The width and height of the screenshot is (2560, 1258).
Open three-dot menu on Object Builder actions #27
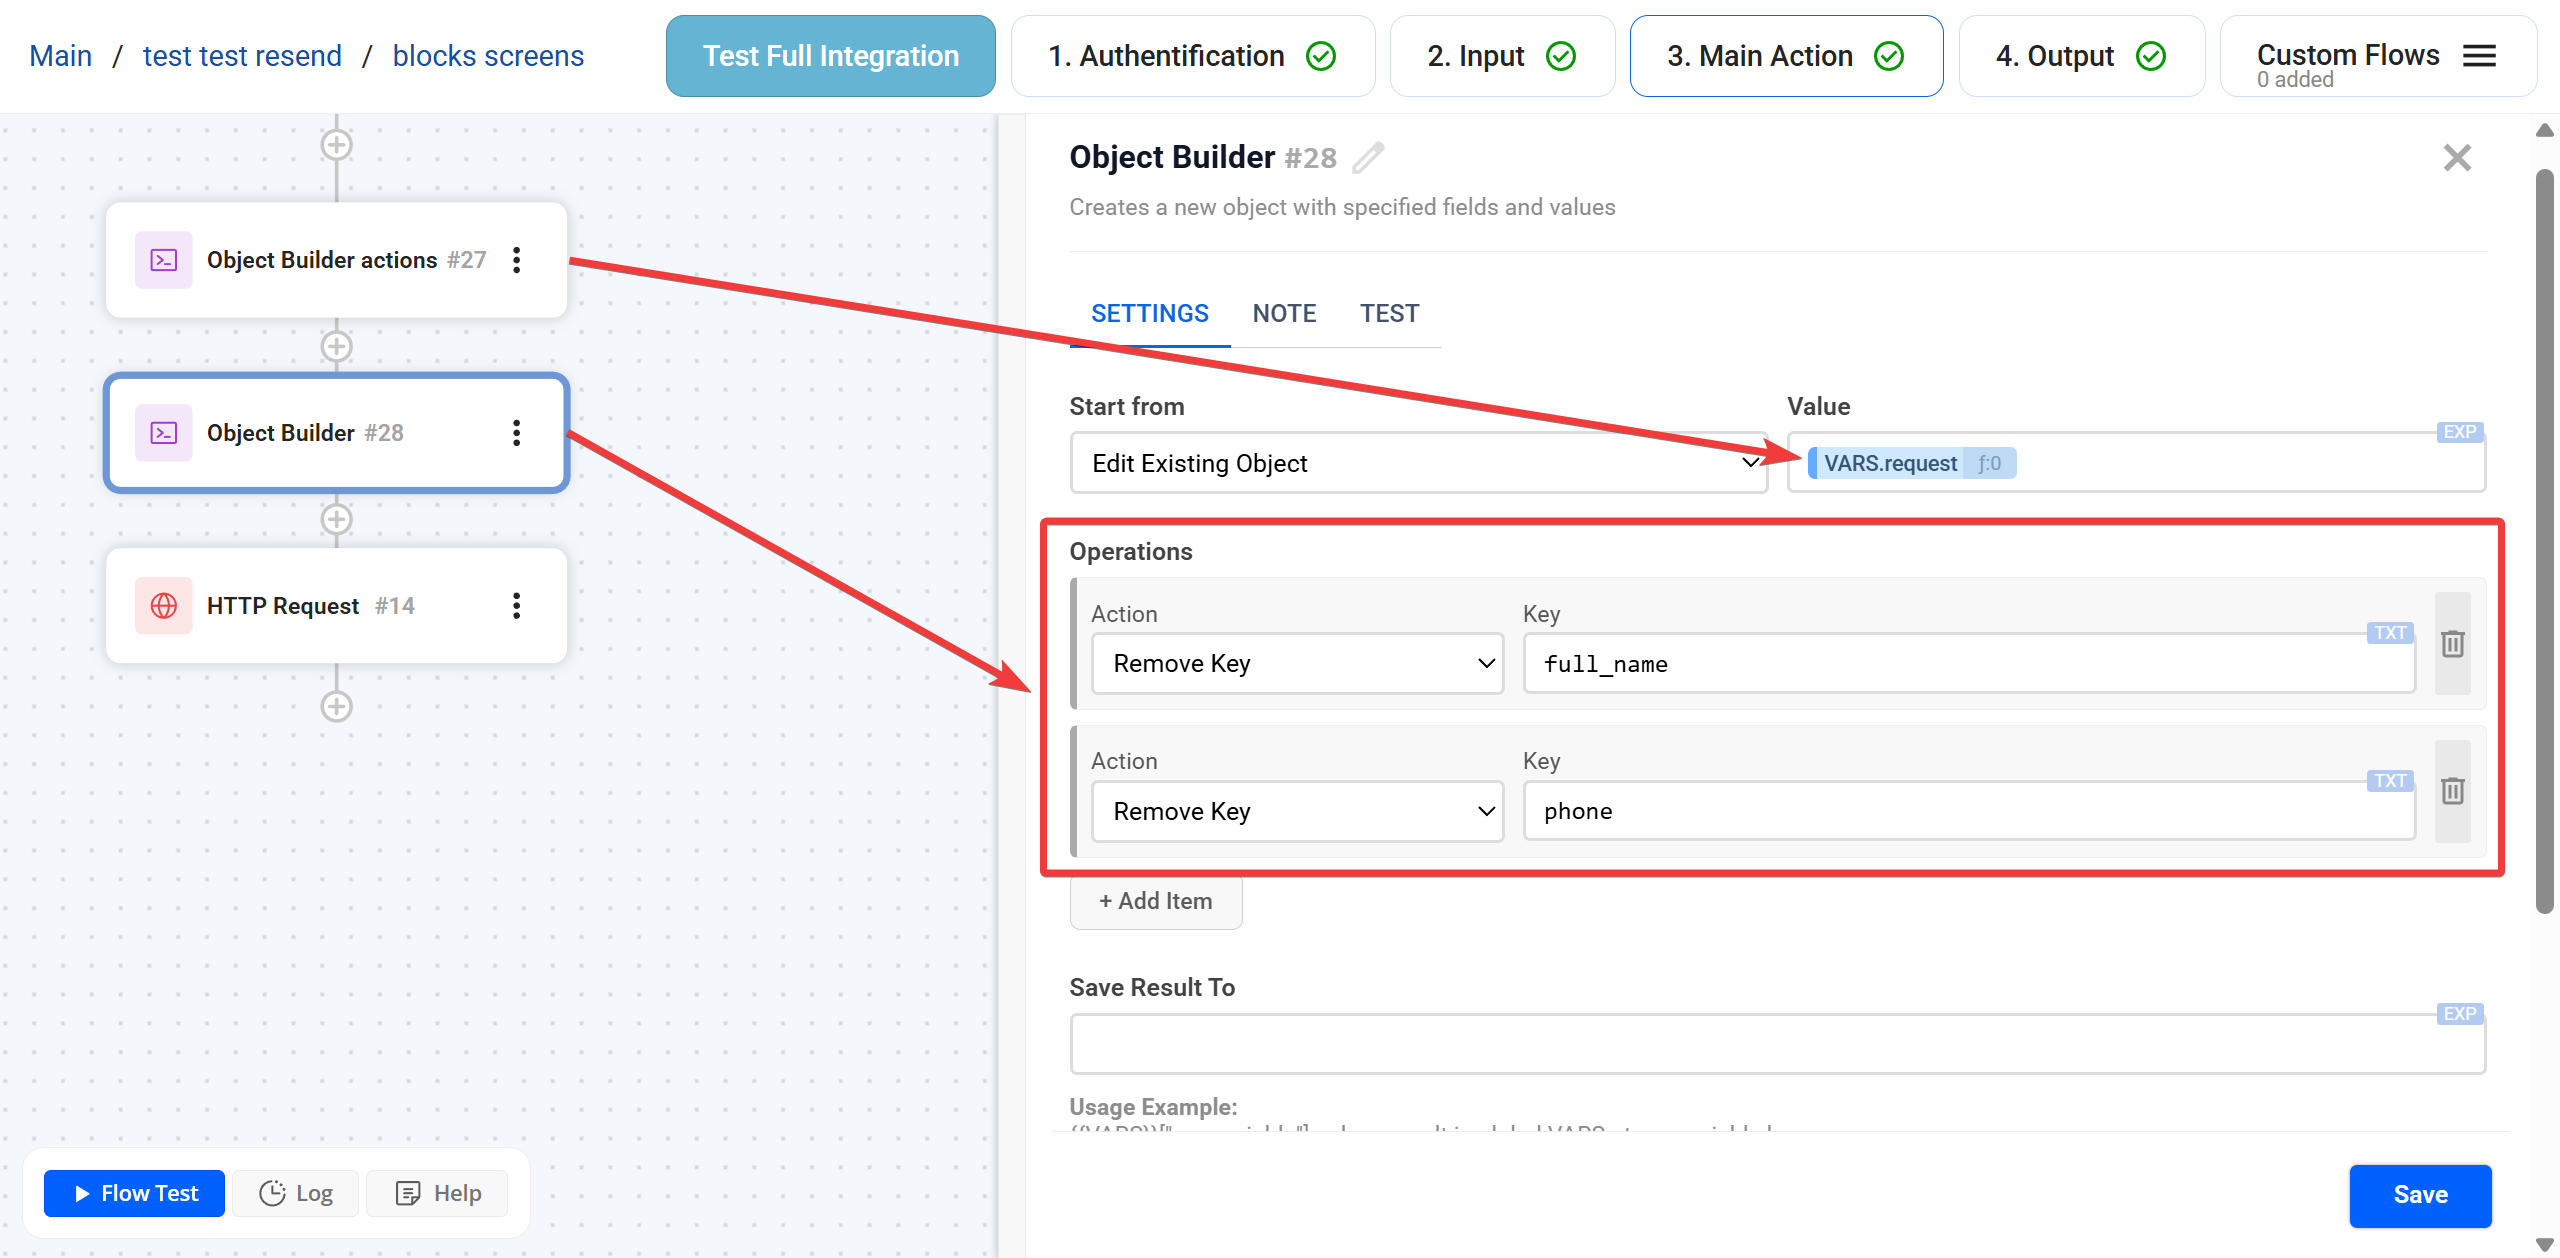516,260
